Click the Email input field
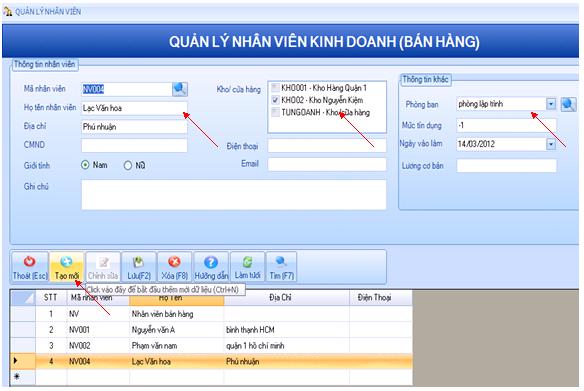 coord(327,164)
